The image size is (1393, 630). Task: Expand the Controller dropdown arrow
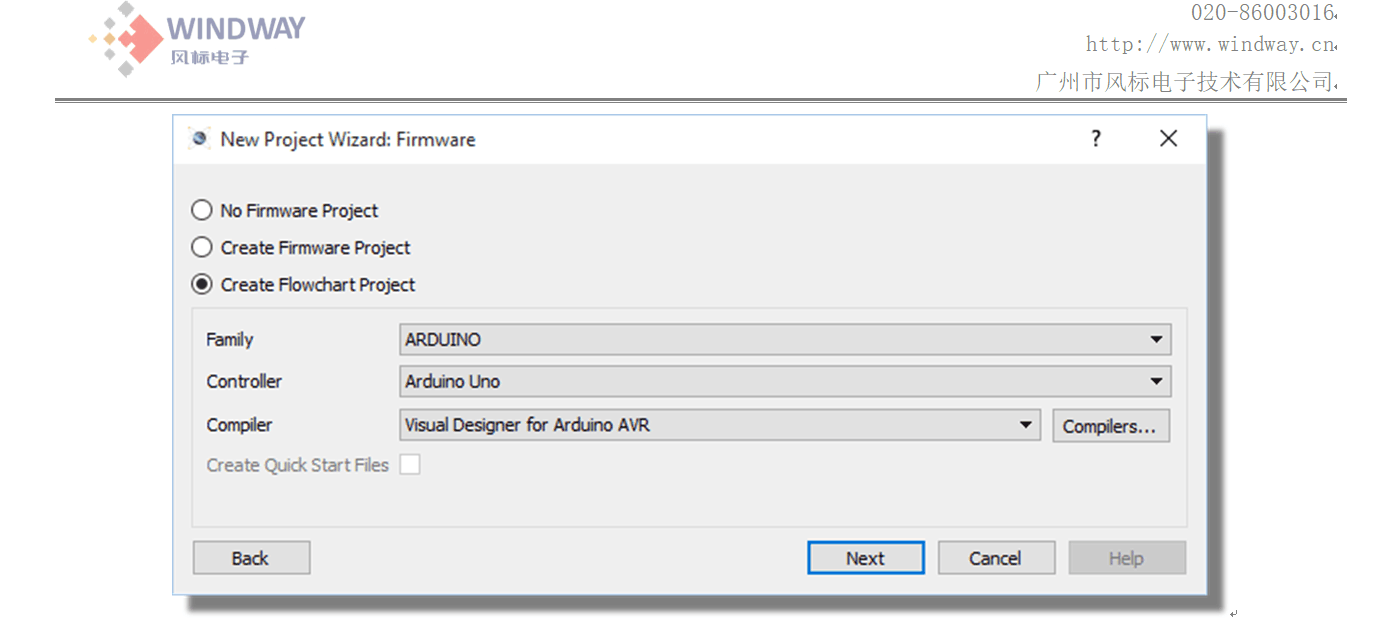coord(1156,381)
